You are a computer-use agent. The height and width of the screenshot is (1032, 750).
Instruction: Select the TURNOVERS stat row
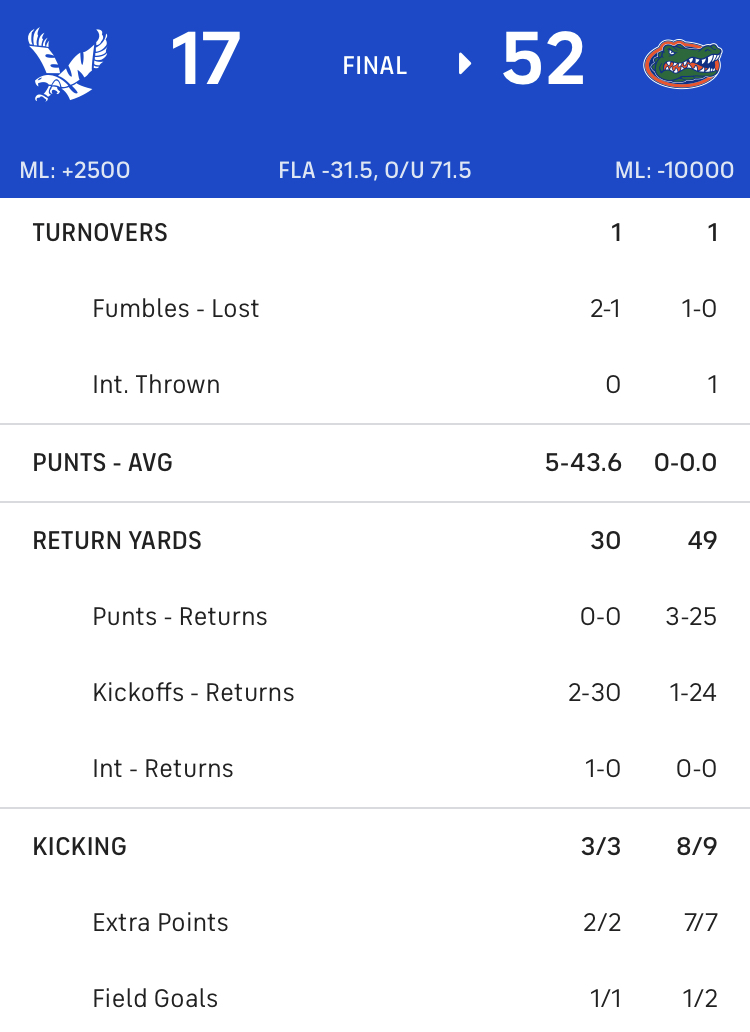point(375,233)
